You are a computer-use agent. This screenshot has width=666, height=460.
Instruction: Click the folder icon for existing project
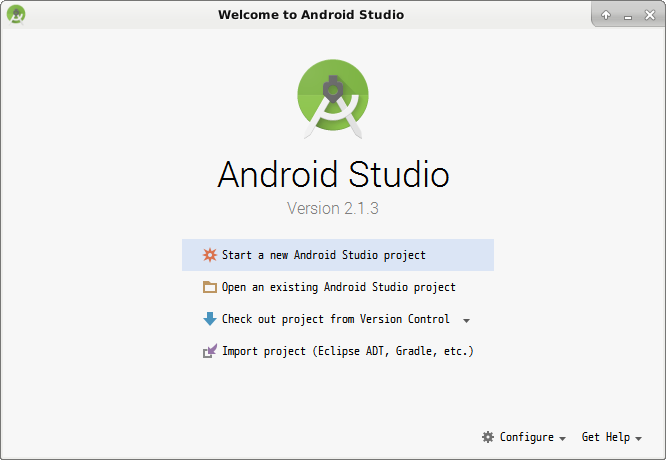209,287
